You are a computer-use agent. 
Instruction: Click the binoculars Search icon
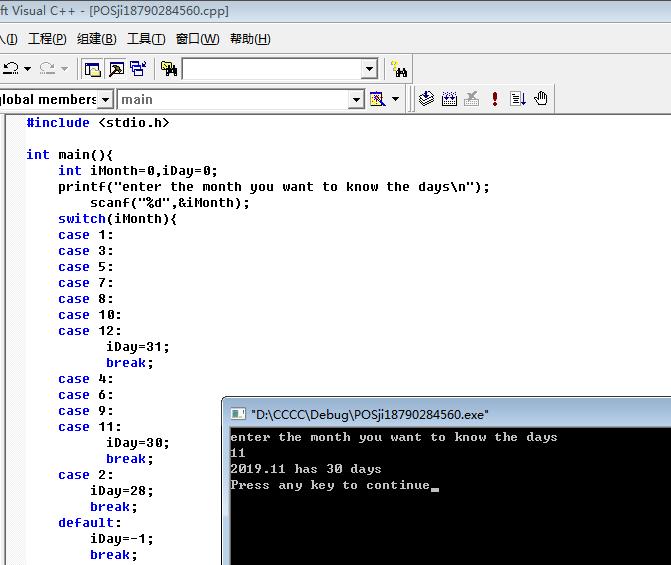[x=399, y=68]
